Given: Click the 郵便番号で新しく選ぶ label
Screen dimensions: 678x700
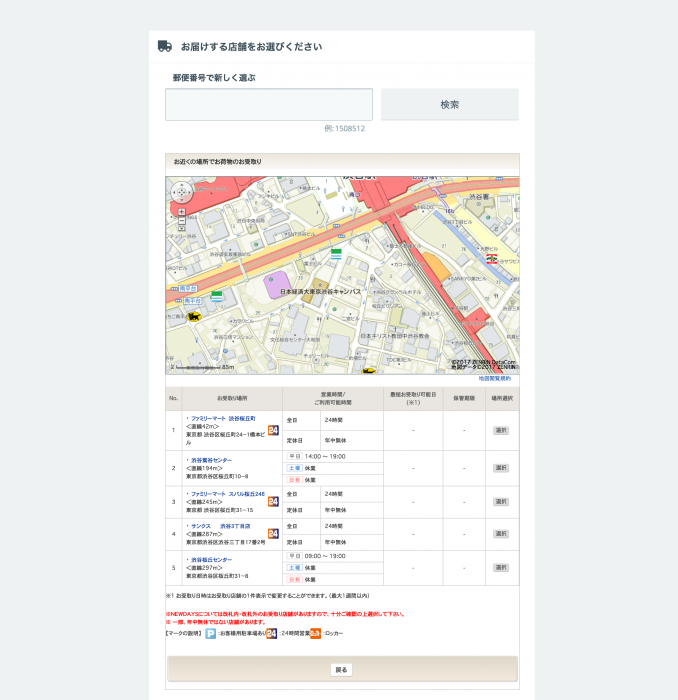Looking at the screenshot, I should 214,78.
